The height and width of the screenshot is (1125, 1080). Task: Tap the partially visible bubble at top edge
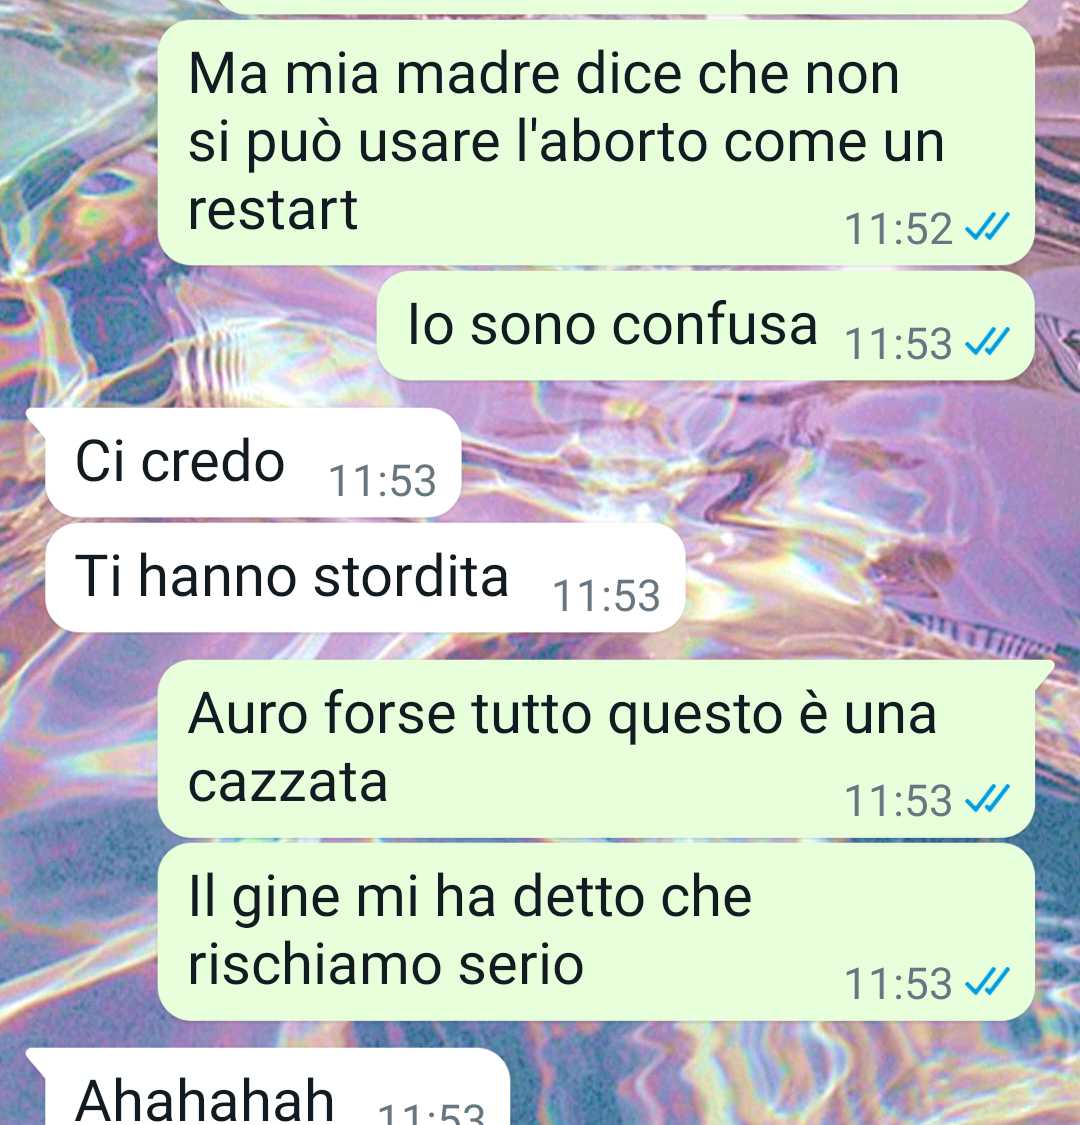(624, 6)
